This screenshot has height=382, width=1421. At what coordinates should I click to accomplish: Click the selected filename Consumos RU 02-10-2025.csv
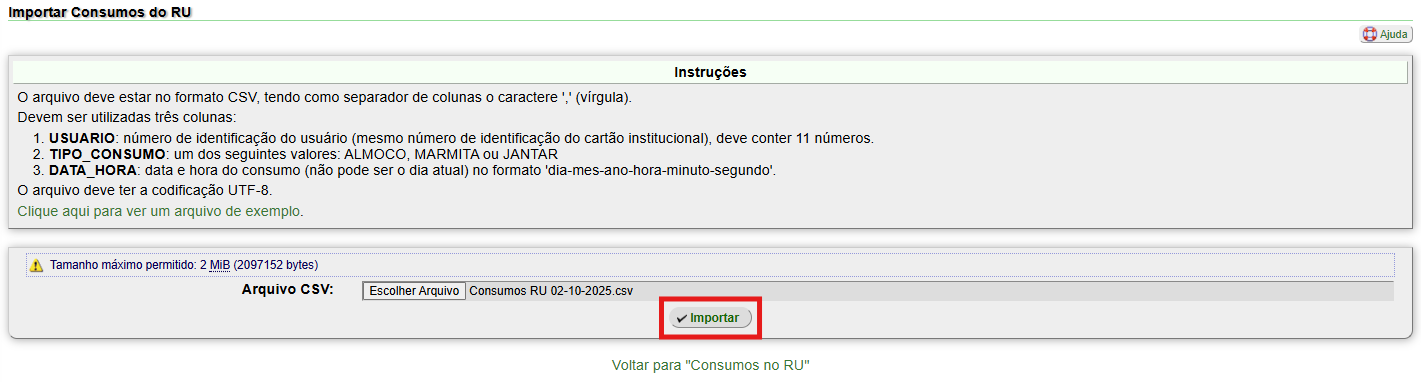point(551,291)
